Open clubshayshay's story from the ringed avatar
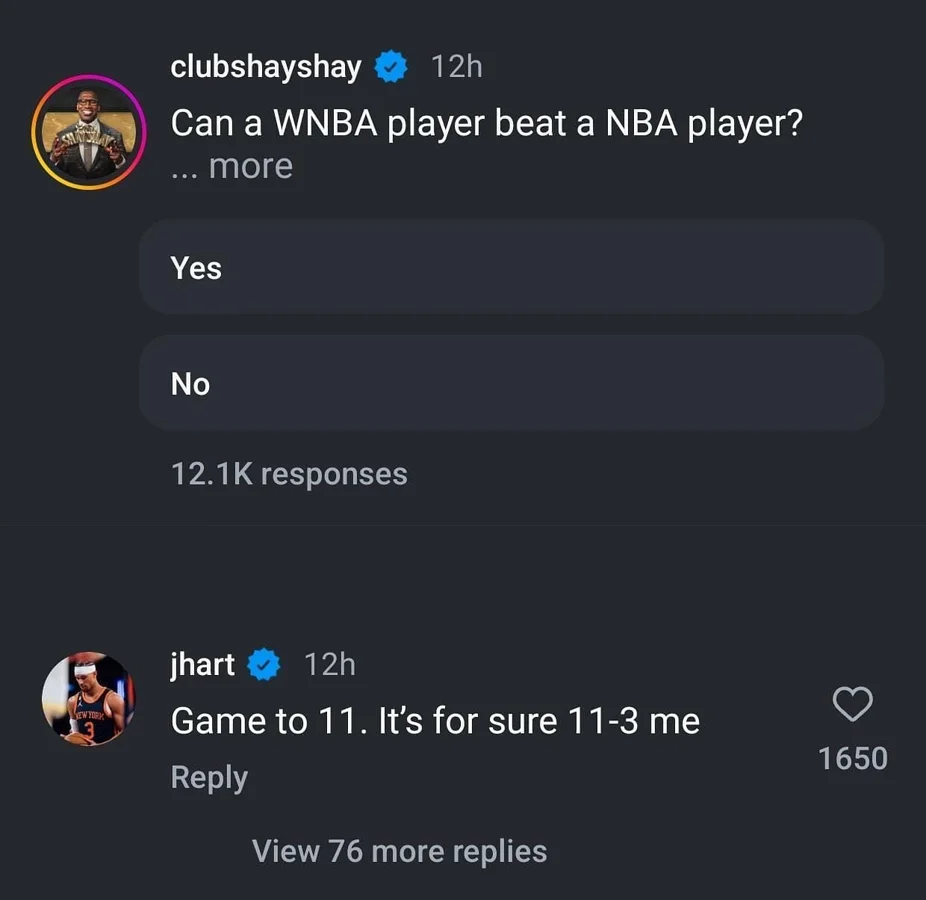The image size is (926, 900). click(x=89, y=131)
